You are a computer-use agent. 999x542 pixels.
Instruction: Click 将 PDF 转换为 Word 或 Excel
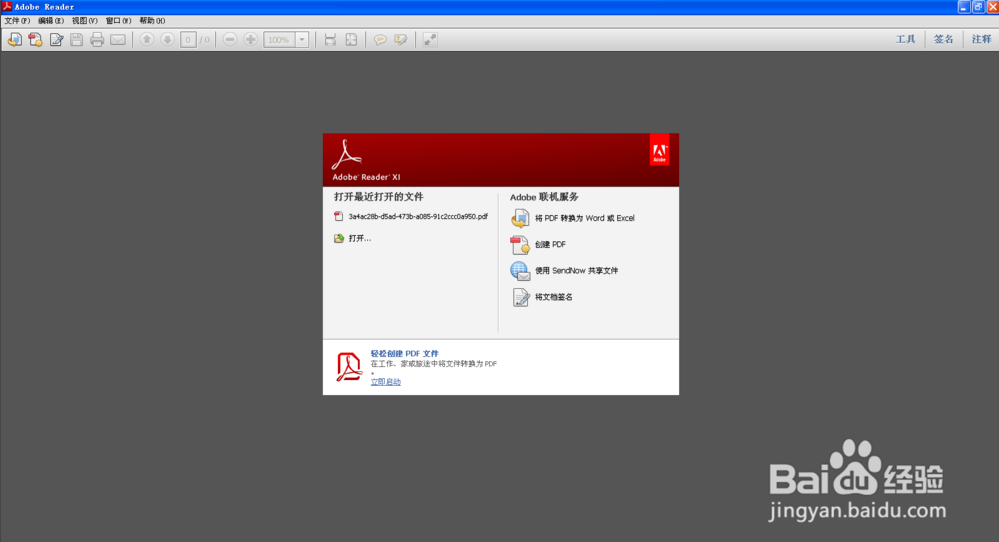(584, 218)
